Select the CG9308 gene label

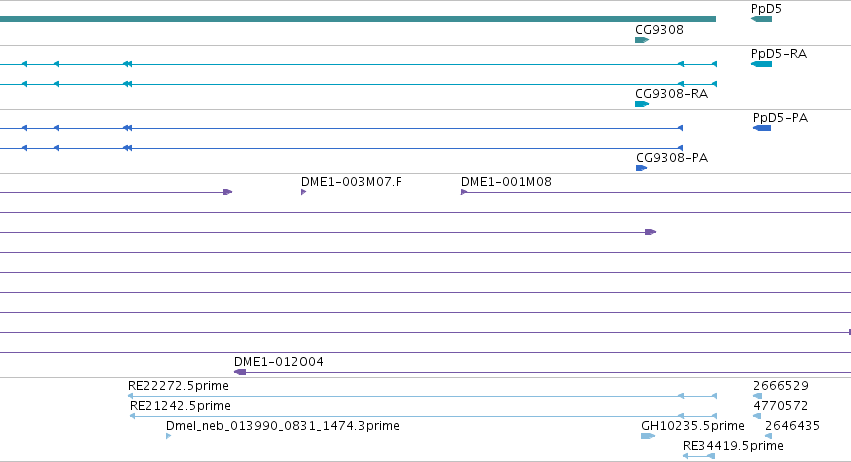click(x=659, y=30)
